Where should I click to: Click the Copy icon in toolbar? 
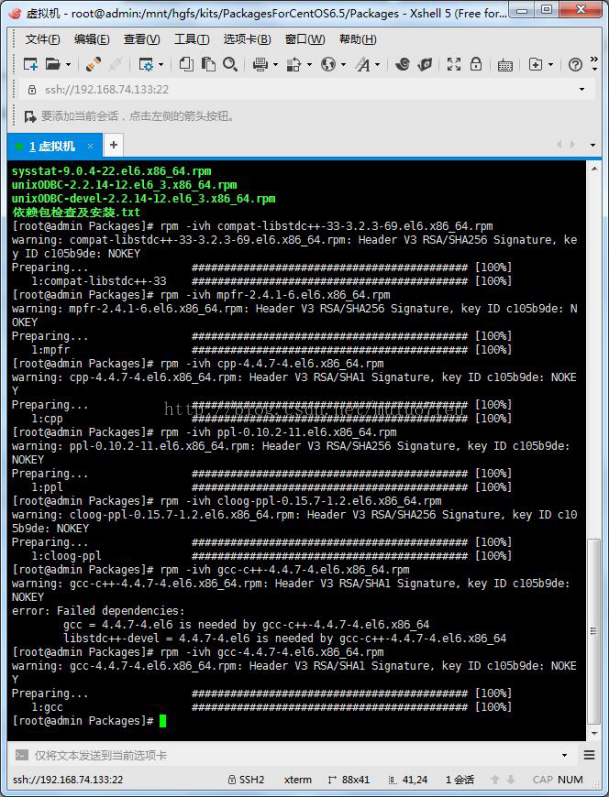[x=187, y=65]
